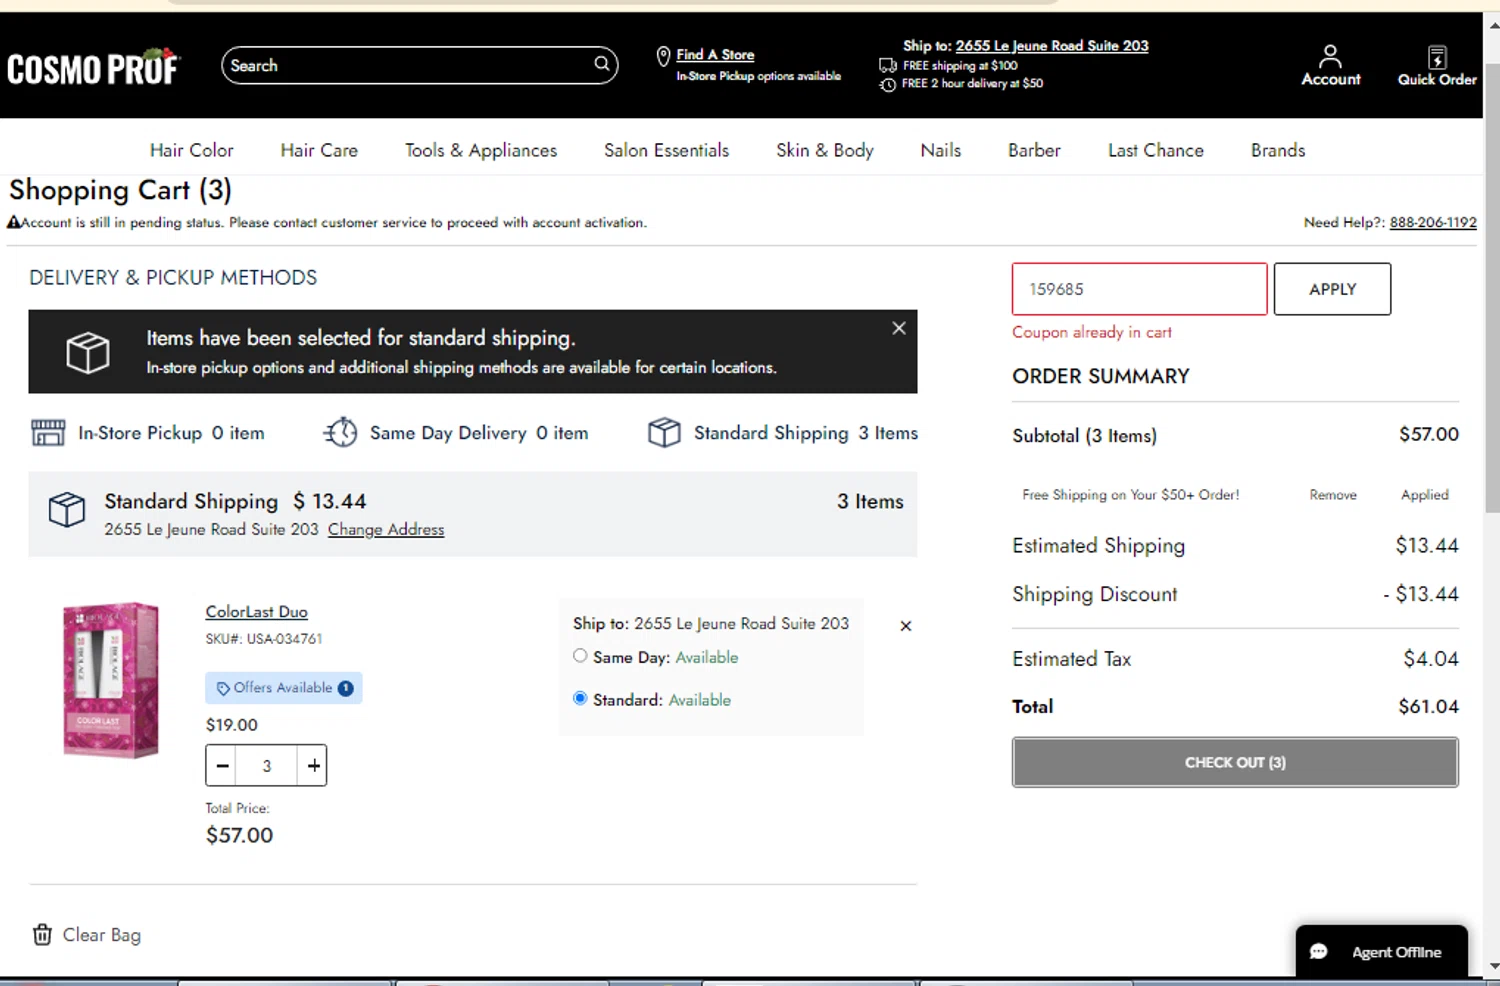Open the ColorLast Duo product link
1500x986 pixels.
257,612
